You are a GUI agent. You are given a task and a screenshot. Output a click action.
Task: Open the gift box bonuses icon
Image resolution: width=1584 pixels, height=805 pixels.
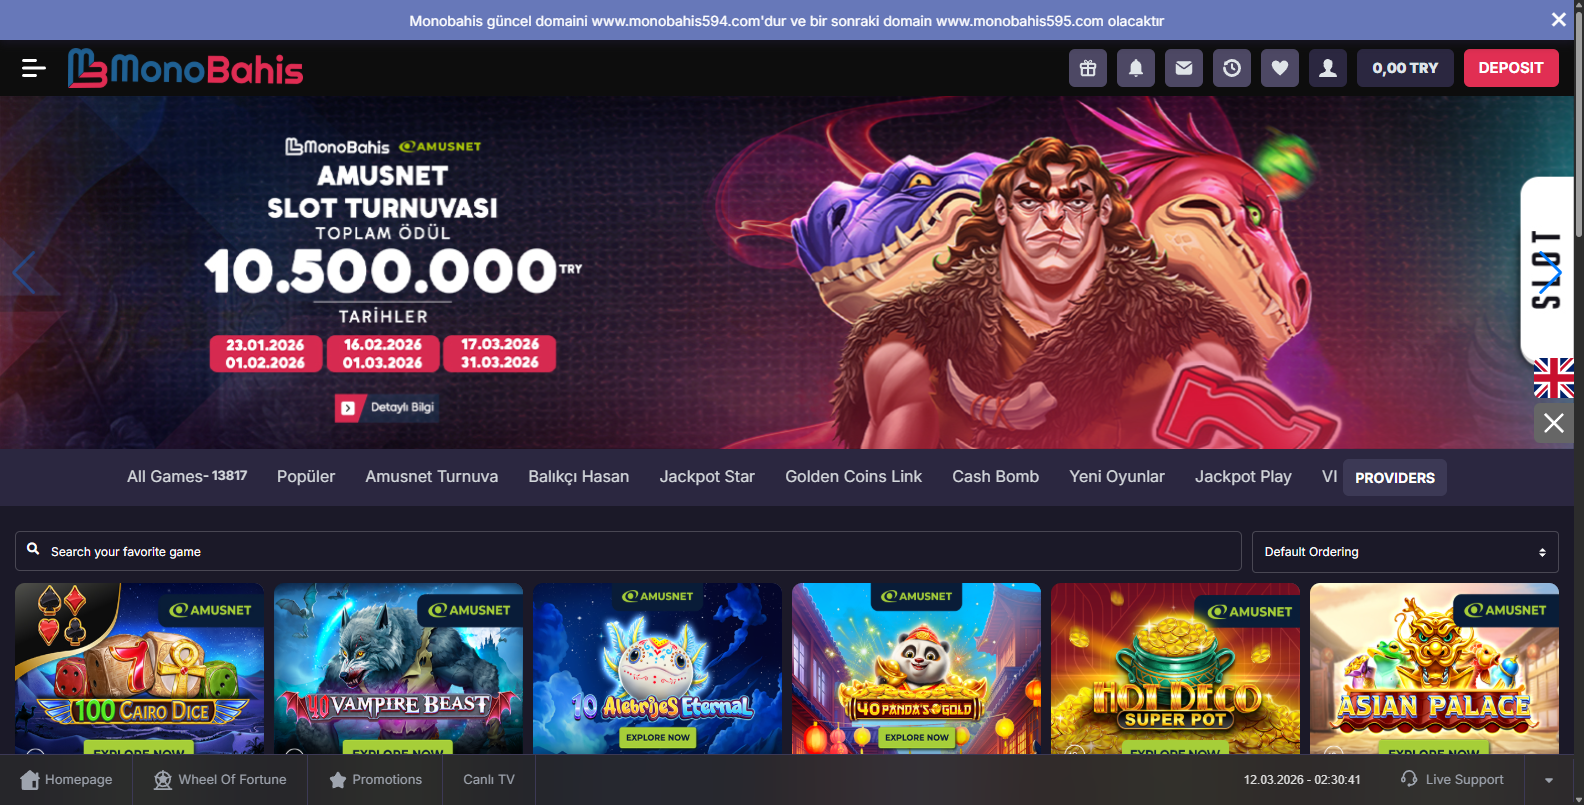click(x=1088, y=68)
